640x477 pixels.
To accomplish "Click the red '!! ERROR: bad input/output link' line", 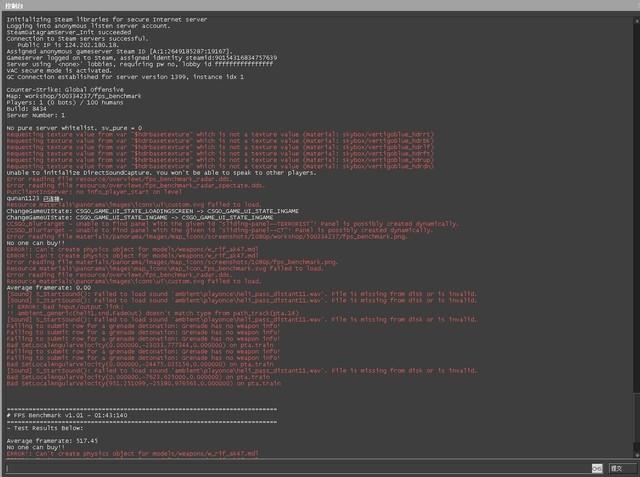I will (x=64, y=307).
